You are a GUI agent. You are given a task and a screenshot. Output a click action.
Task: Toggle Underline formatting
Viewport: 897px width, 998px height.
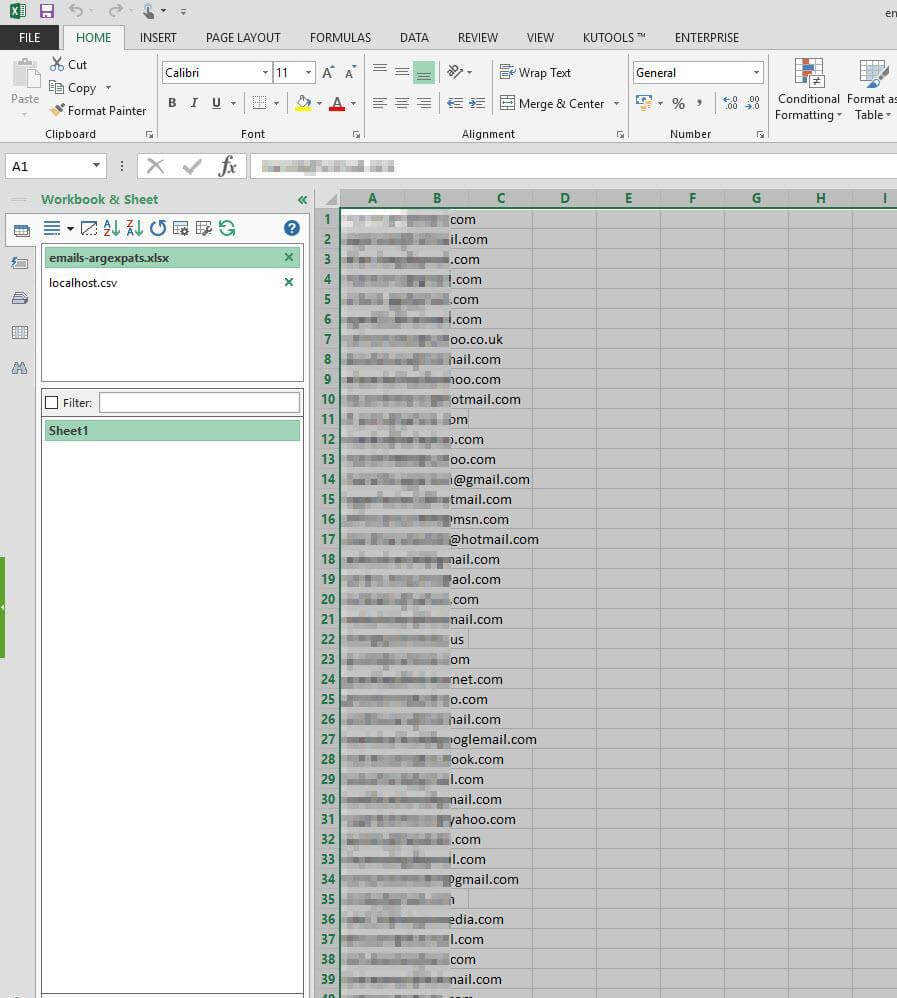[x=216, y=103]
